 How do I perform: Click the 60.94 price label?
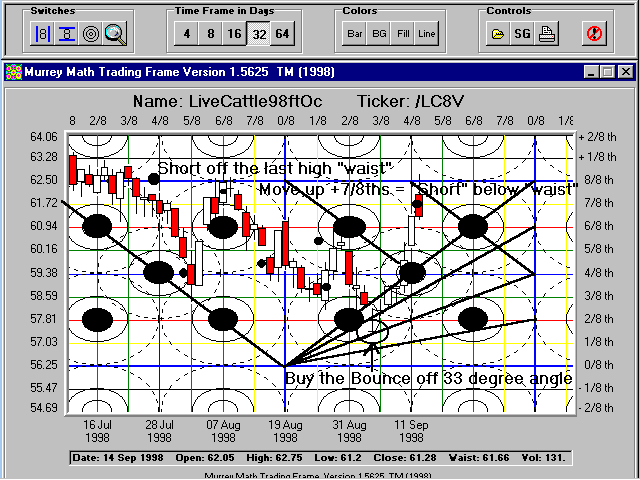[x=44, y=226]
